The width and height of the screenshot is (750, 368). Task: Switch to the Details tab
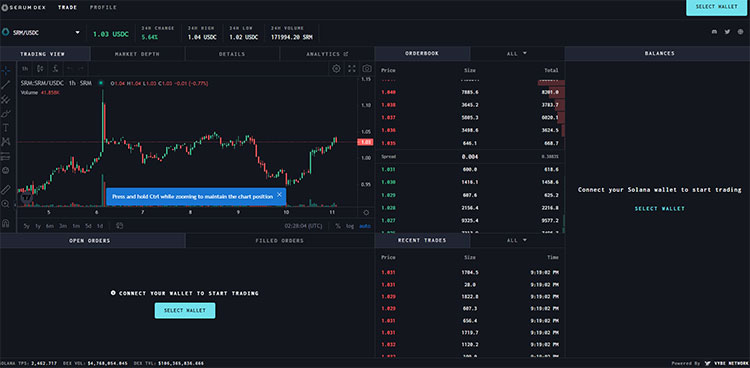232,54
